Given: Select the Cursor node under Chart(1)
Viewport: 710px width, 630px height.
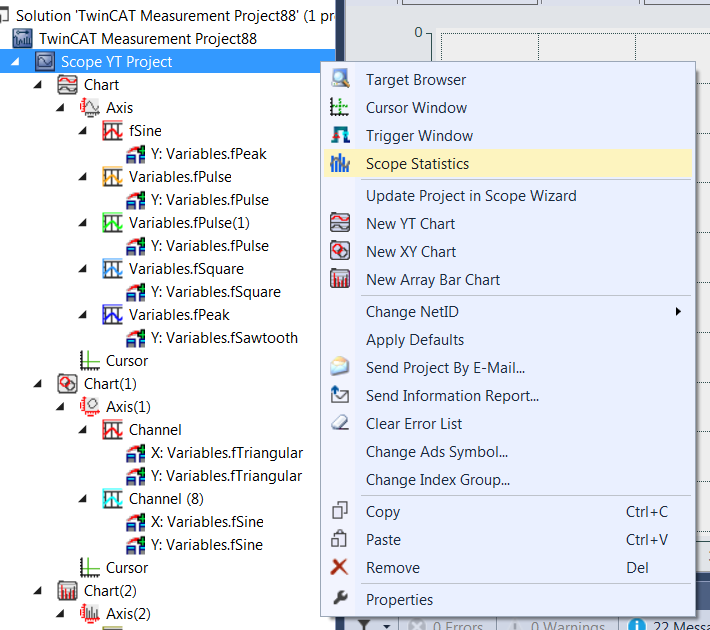Looking at the screenshot, I should pos(127,568).
